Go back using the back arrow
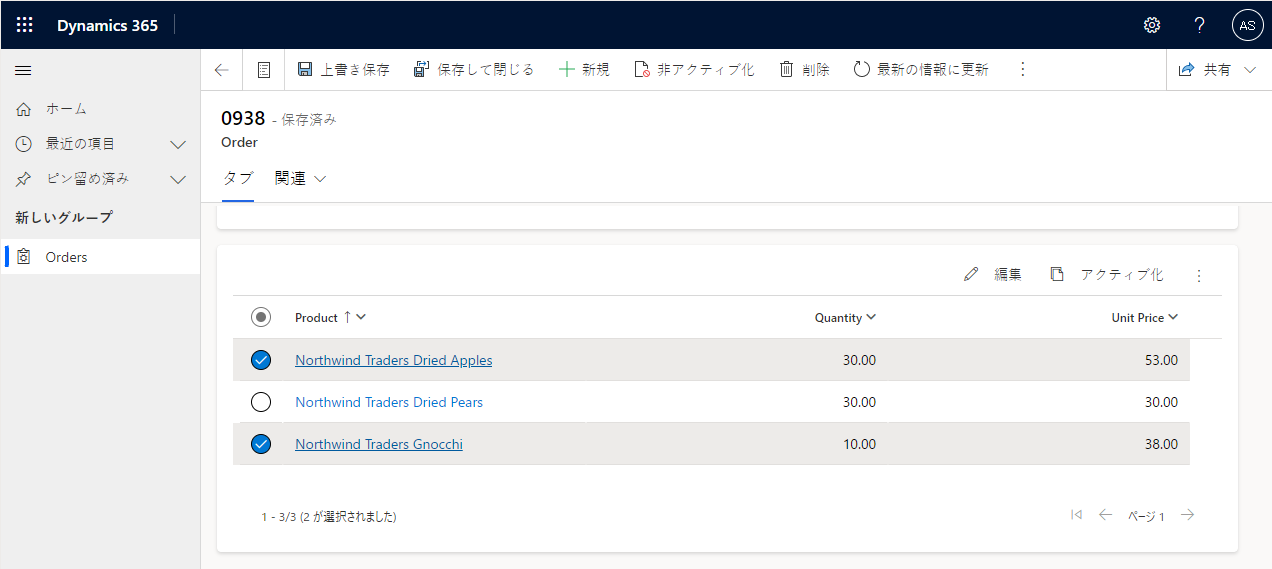The height and width of the screenshot is (569, 1272). (222, 70)
